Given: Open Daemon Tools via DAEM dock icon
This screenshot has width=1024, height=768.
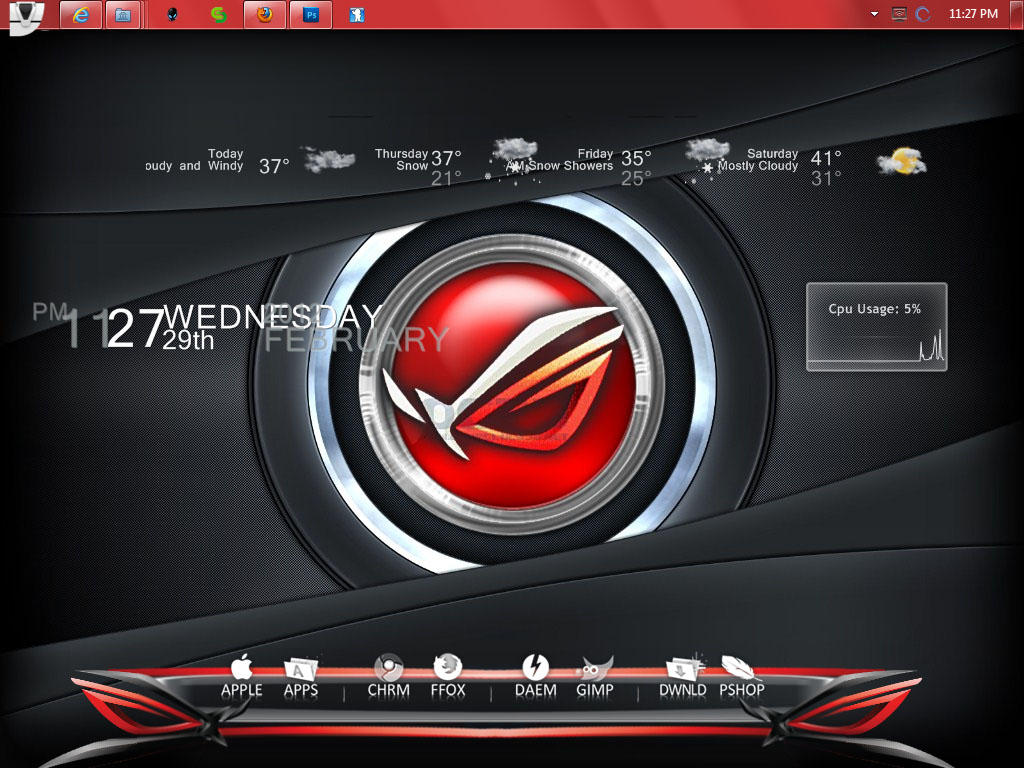Looking at the screenshot, I should pos(536,676).
